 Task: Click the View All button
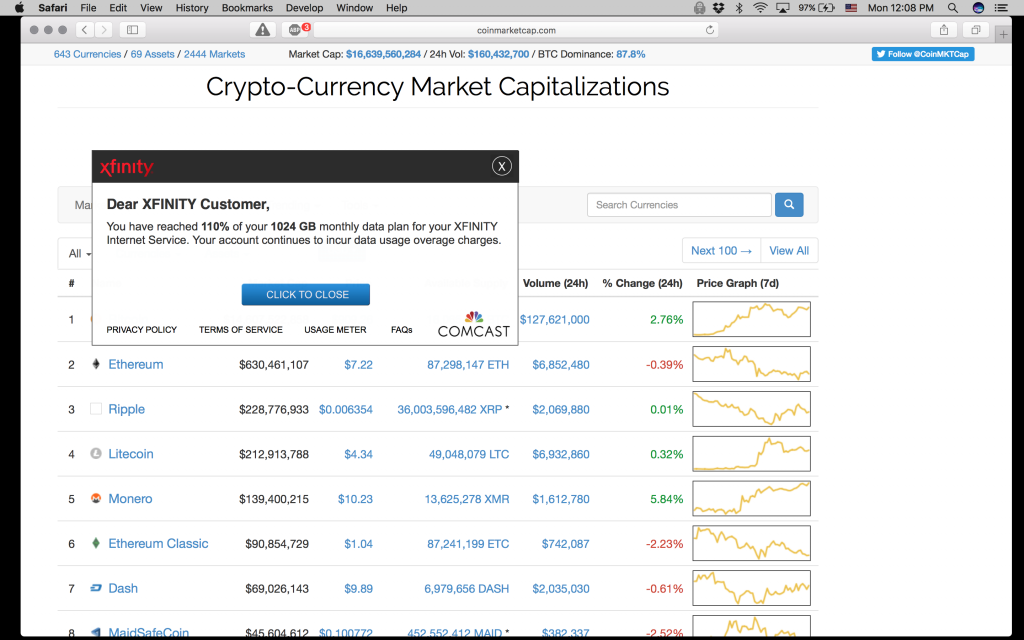coord(789,251)
